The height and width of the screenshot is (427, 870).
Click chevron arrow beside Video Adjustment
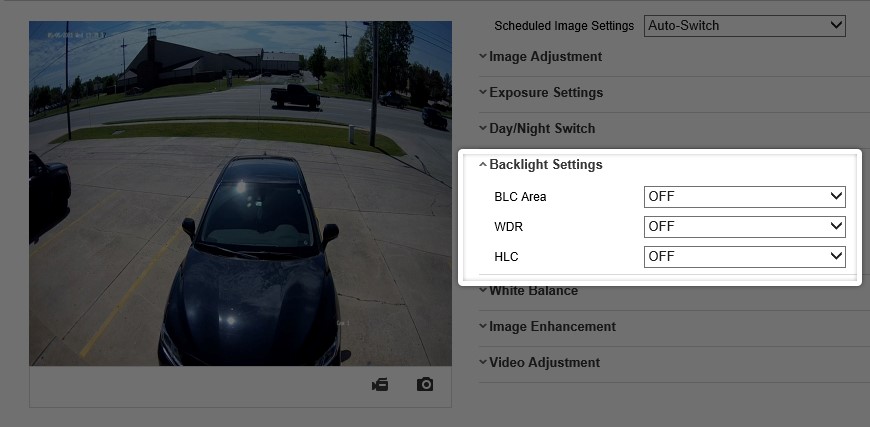point(483,363)
